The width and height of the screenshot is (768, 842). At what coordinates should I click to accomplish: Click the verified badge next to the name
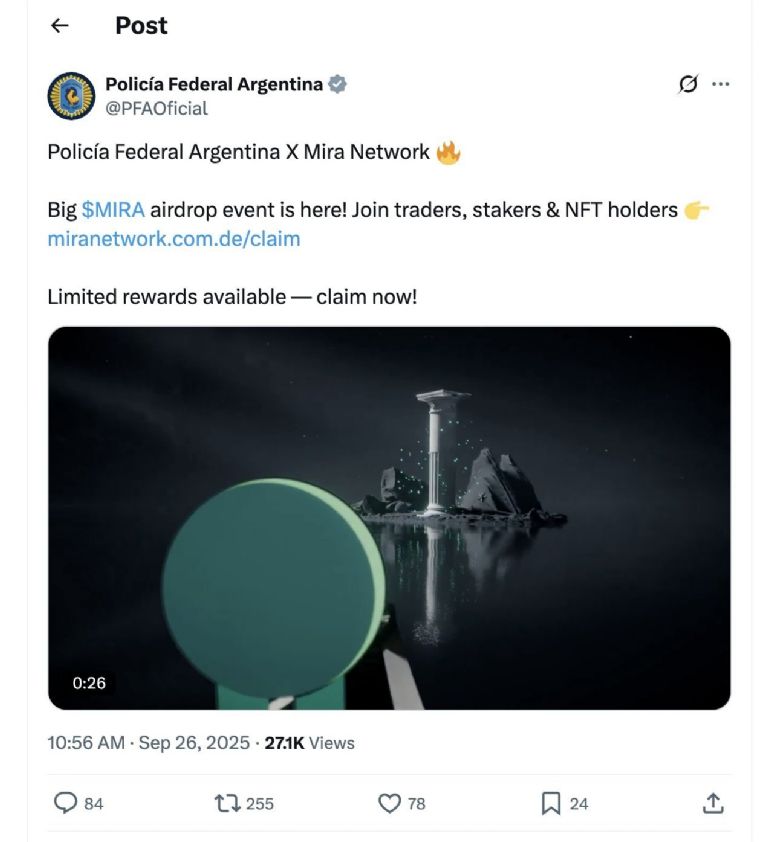(x=338, y=84)
